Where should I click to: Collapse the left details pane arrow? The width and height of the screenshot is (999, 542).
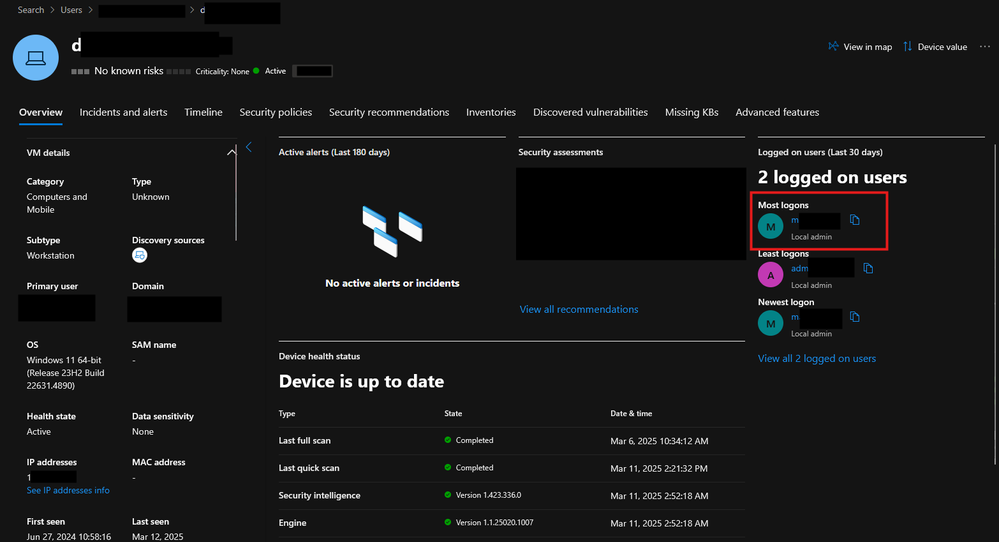pyautogui.click(x=249, y=147)
